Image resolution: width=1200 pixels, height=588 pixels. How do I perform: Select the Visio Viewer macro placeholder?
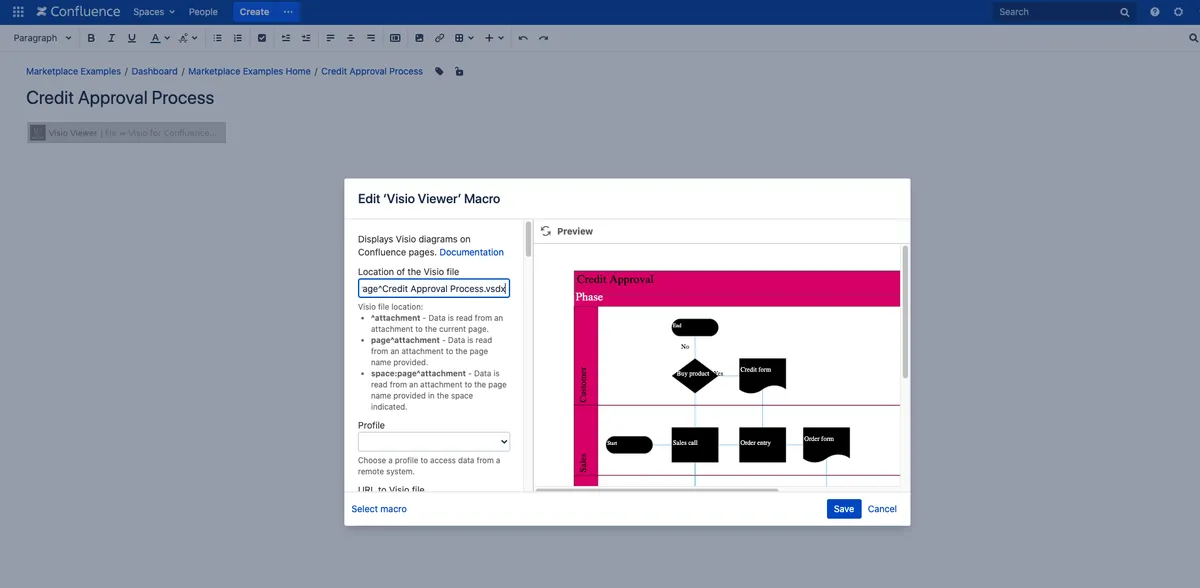point(126,132)
